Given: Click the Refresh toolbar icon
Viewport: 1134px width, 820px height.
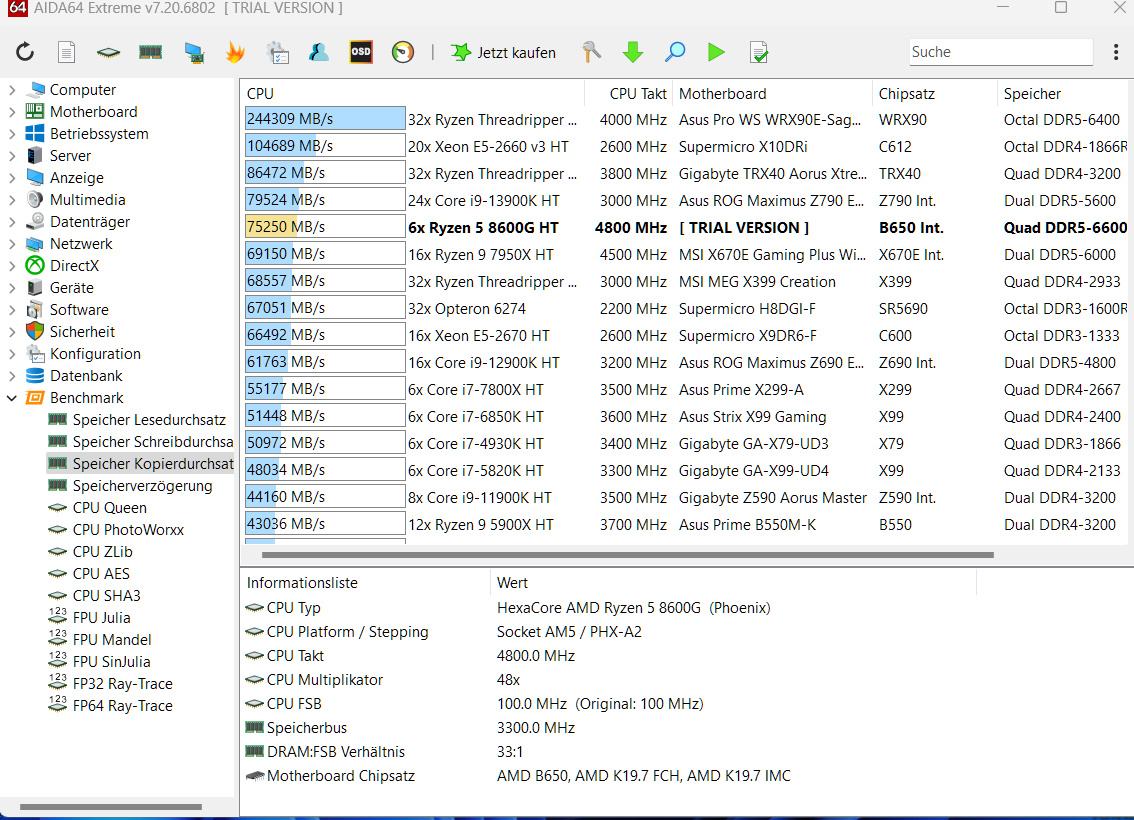Looking at the screenshot, I should point(25,52).
